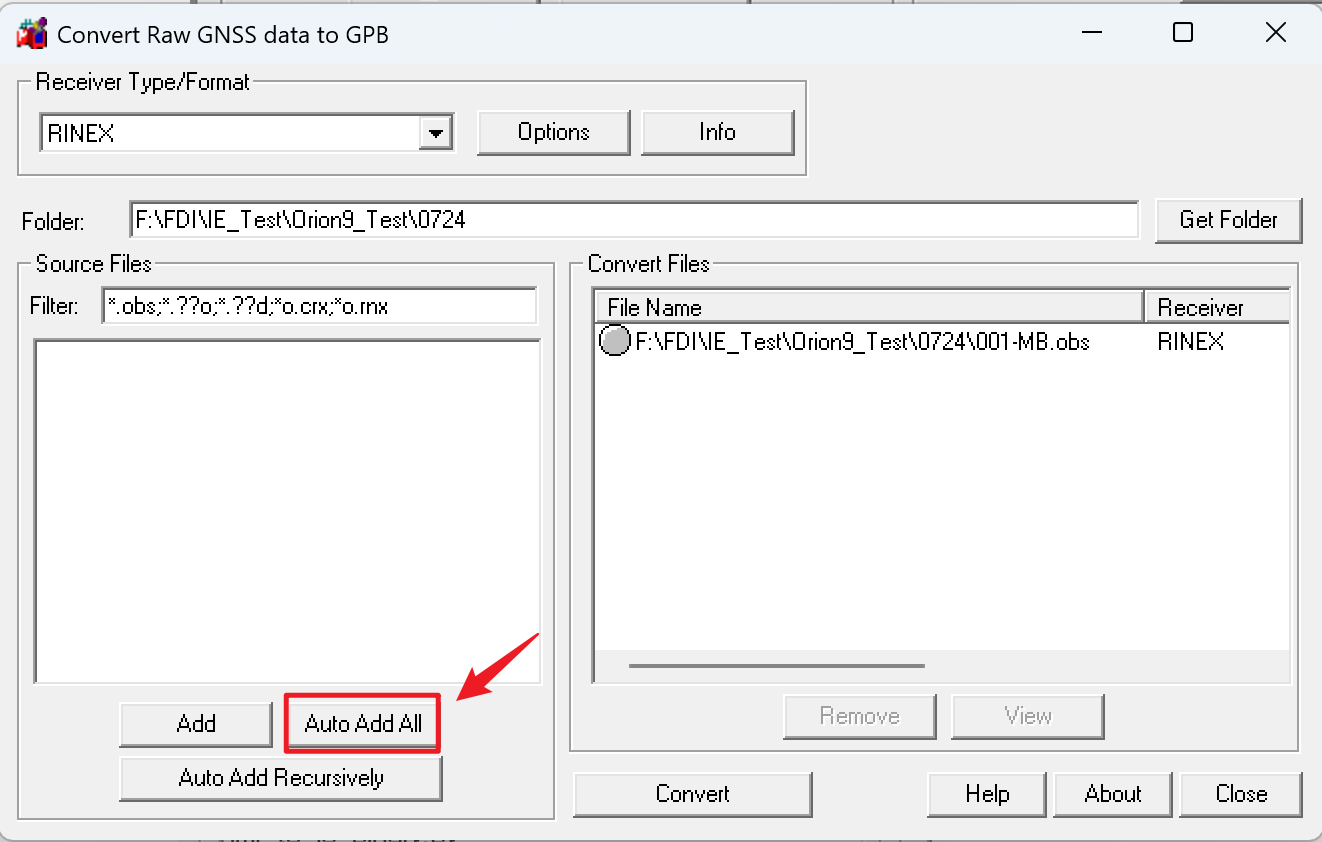Viewport: 1322px width, 842px height.
Task: Click the Remove button
Action: point(860,716)
